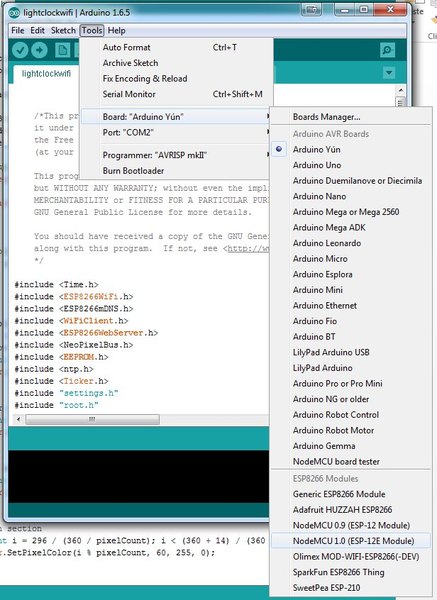Select Arduino BT board
The image size is (437, 600).
351,337
